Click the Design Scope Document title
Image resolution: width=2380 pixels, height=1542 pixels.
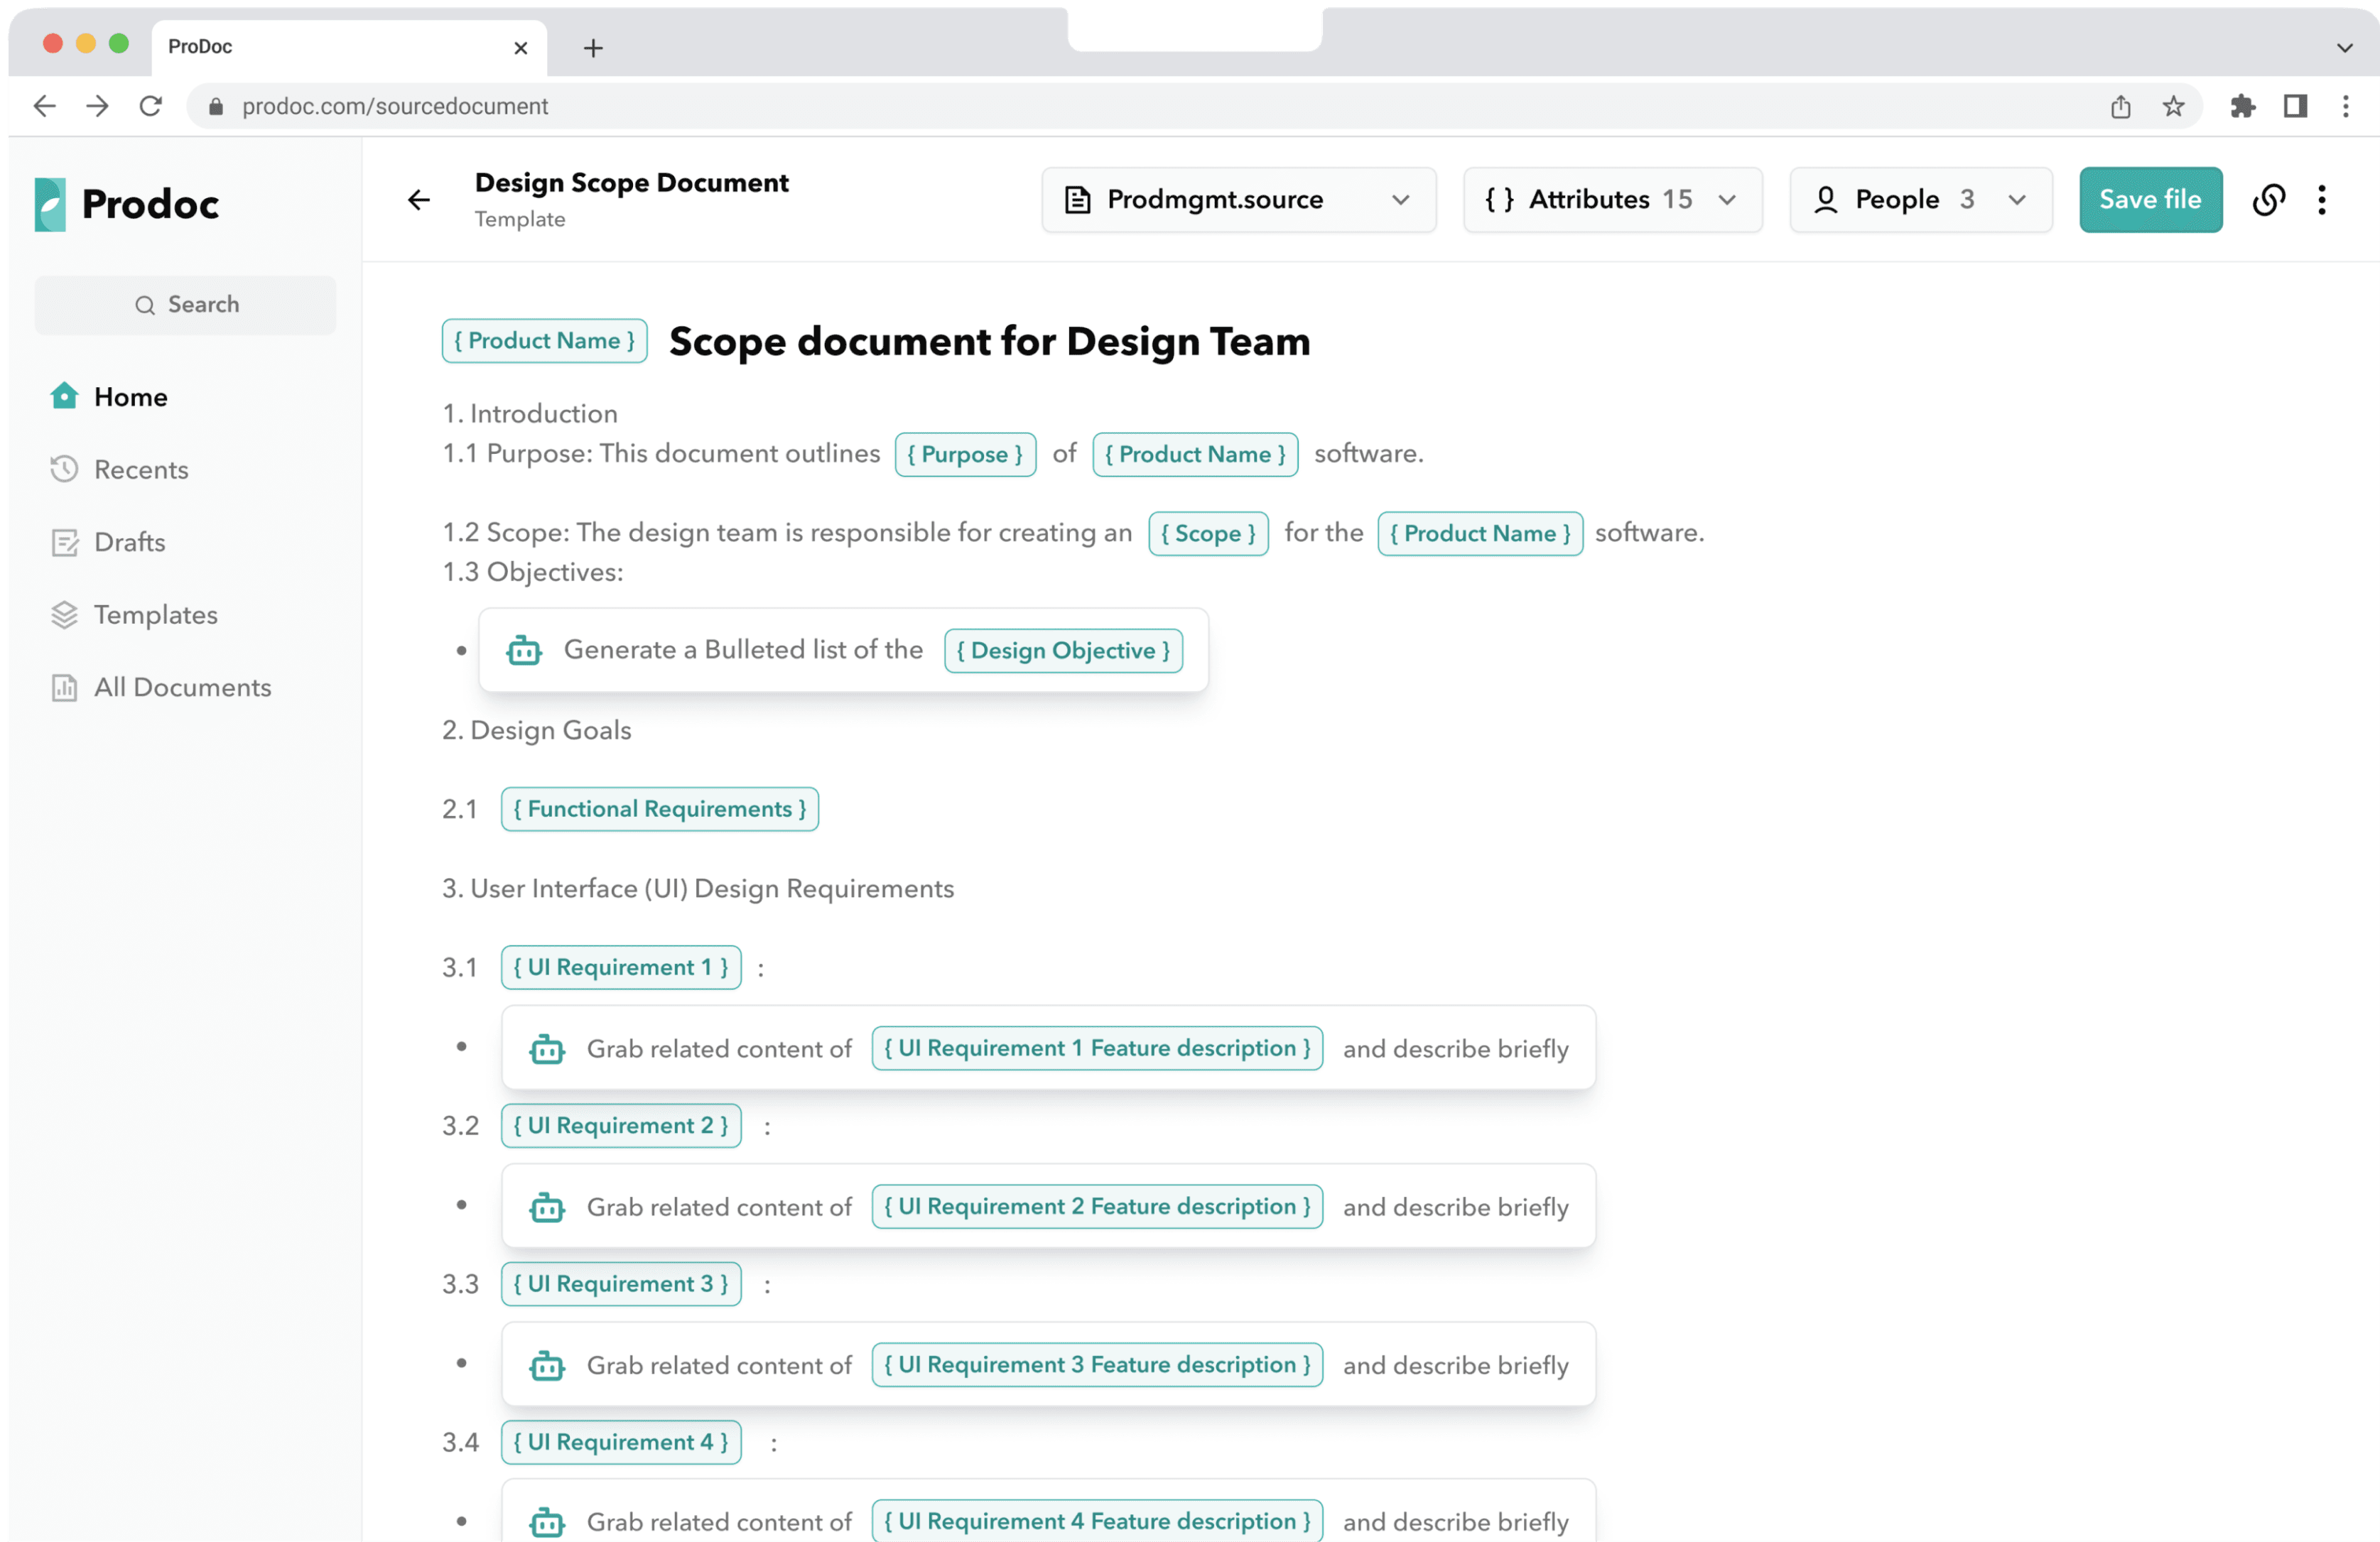631,183
